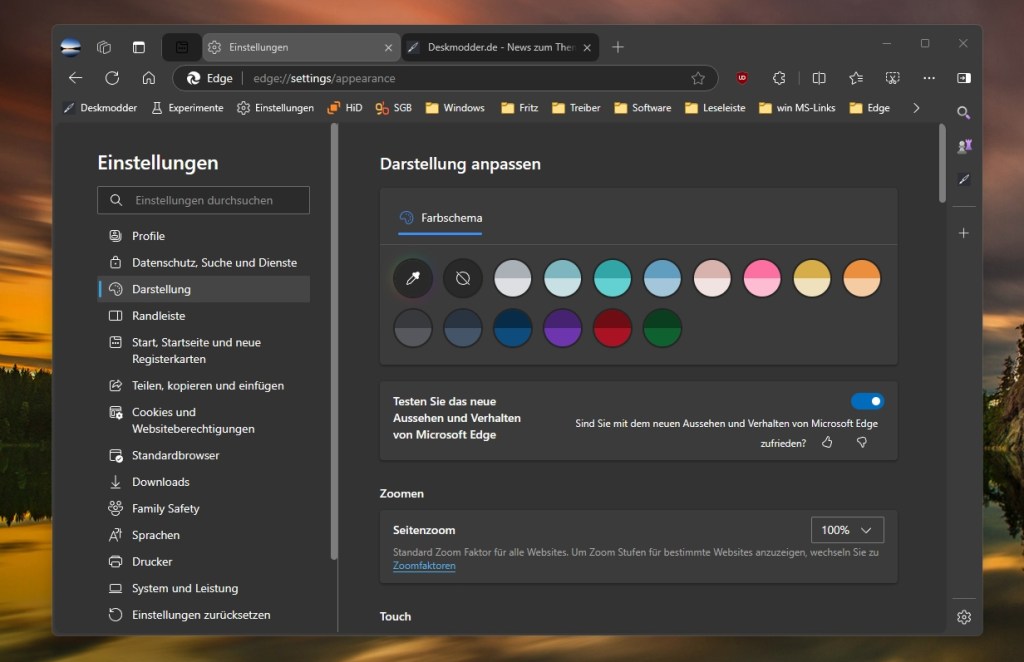Click the uBlock Origin extension icon

[x=741, y=78]
